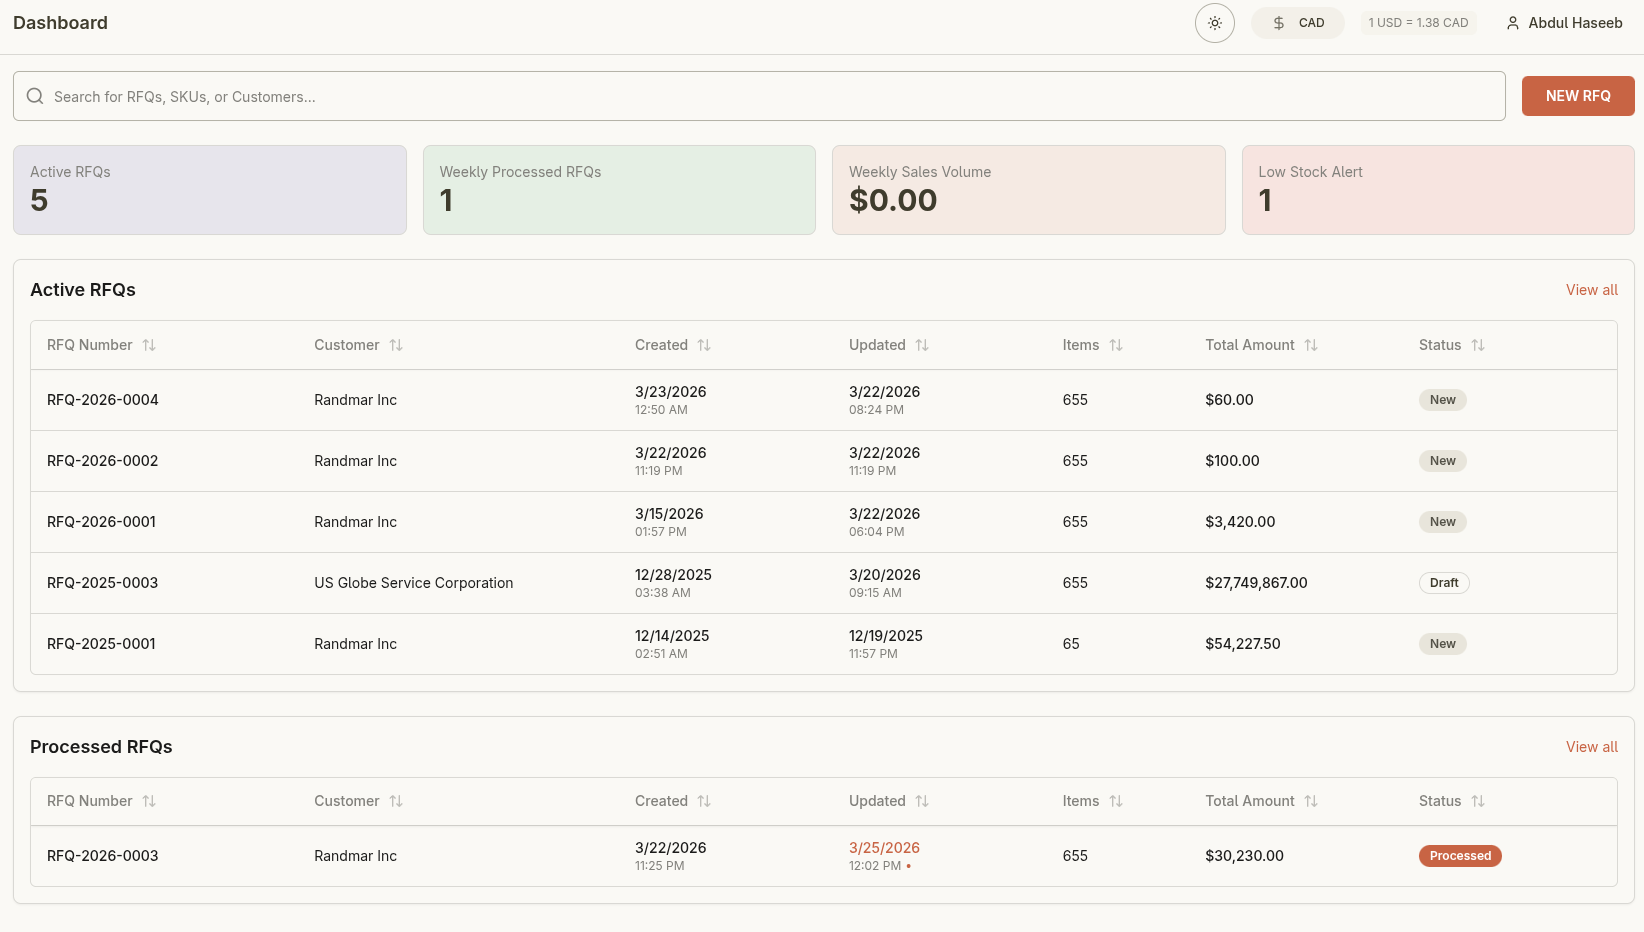Click the $30,230.00 total amount
Screen dimensions: 1644x932
pos(1245,856)
